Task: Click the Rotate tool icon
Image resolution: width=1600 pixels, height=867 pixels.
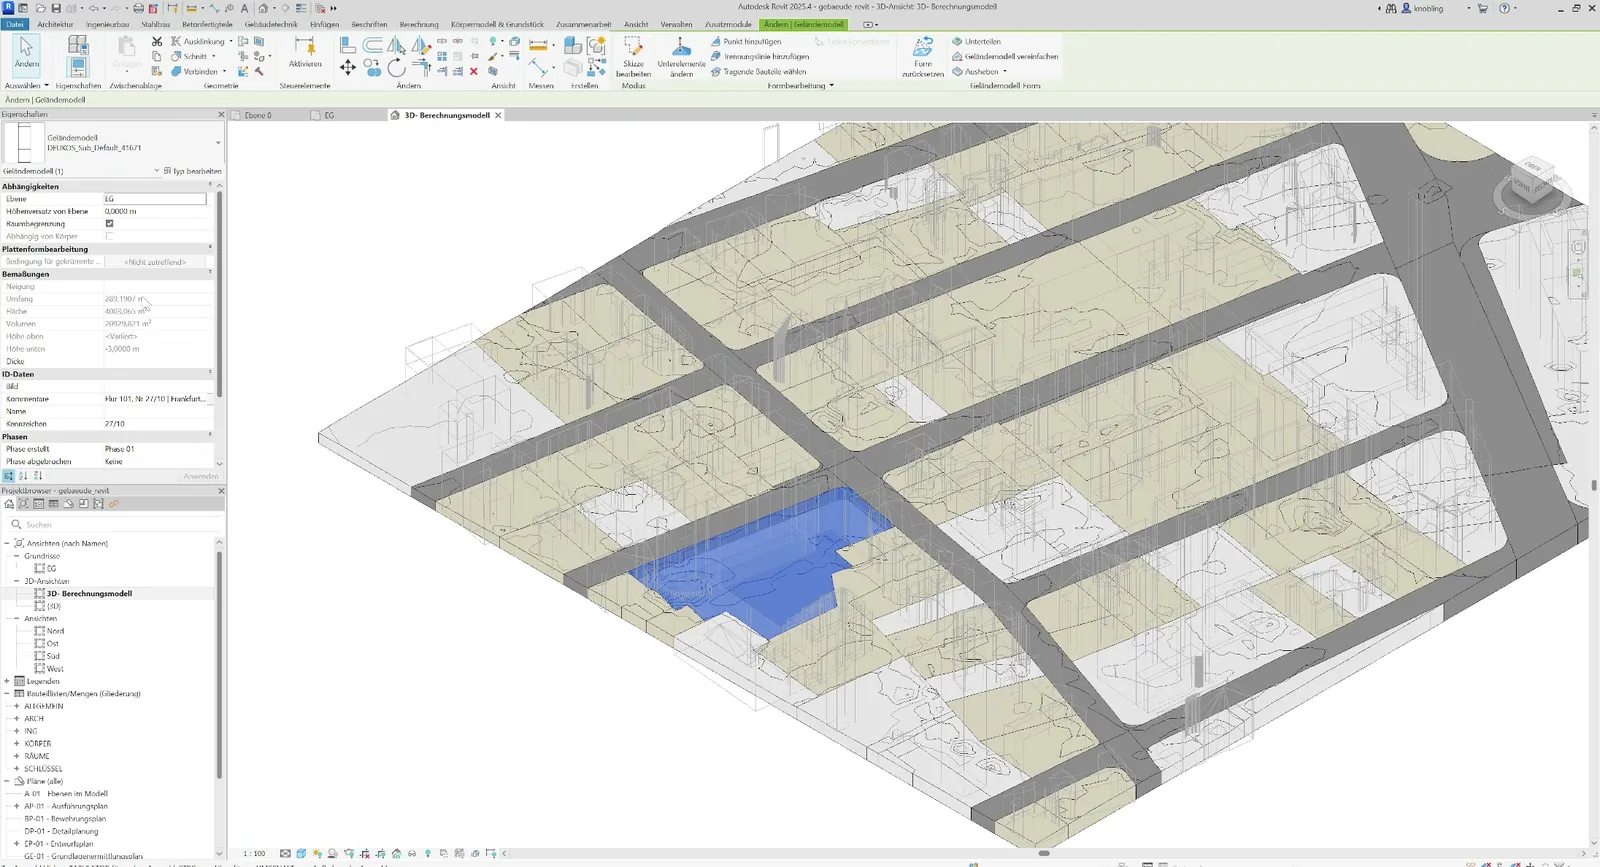Action: coord(397,67)
